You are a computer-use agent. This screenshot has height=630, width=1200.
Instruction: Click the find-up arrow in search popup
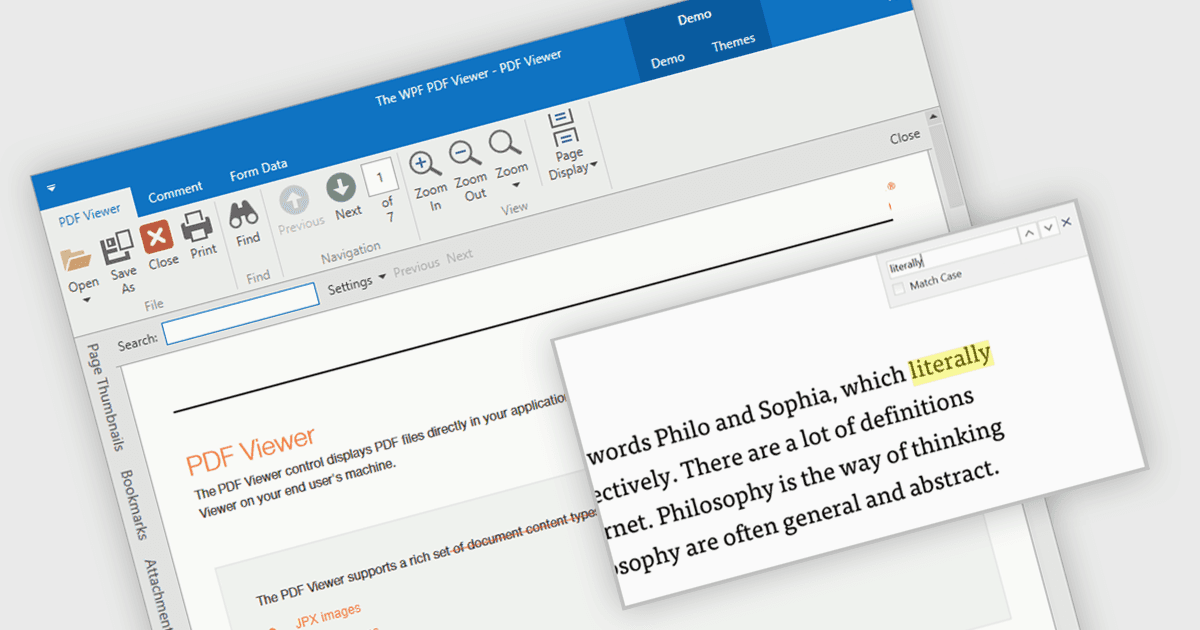click(x=1029, y=234)
